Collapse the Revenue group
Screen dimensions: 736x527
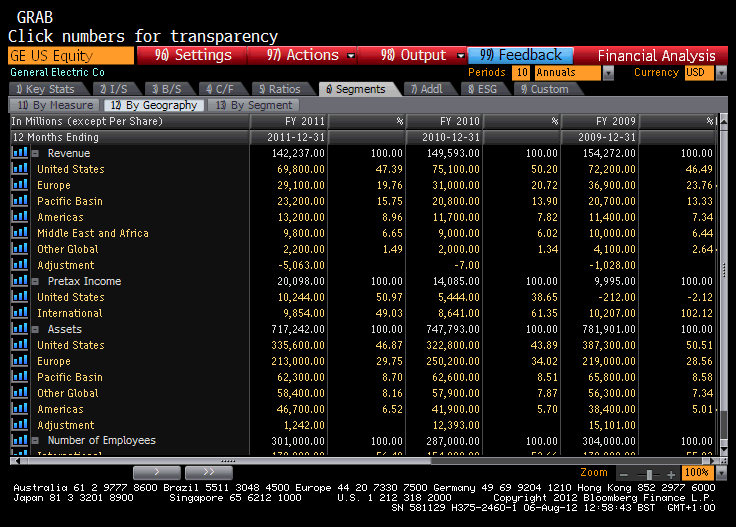[x=35, y=153]
